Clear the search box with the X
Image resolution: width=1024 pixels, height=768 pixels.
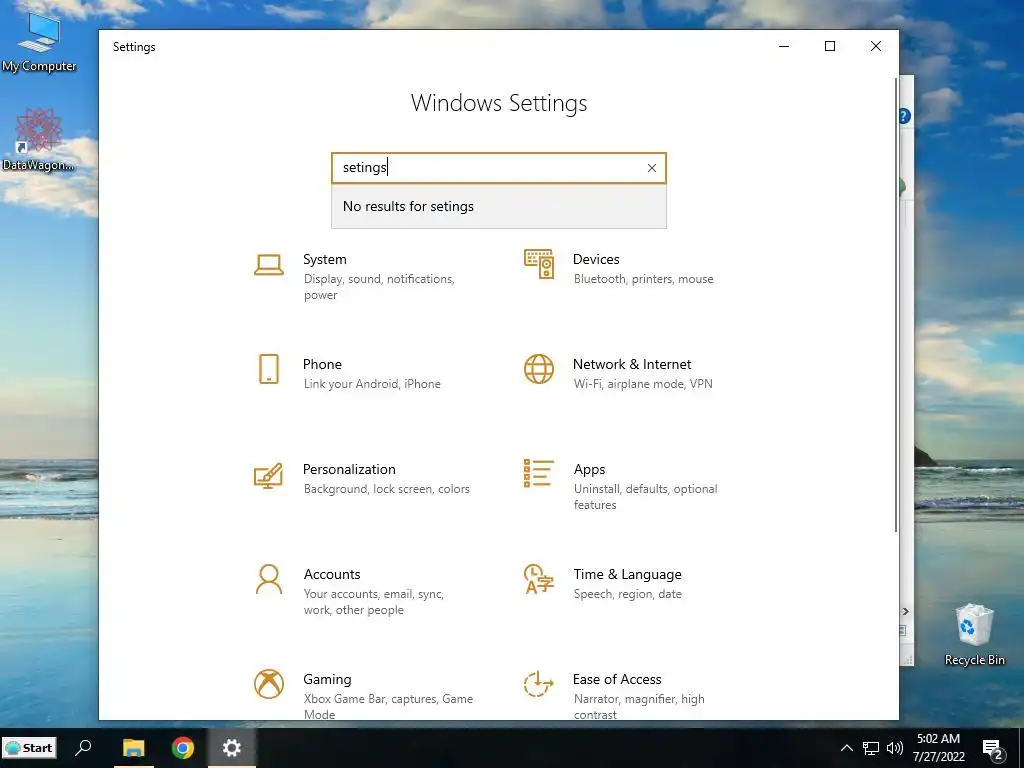coord(652,168)
